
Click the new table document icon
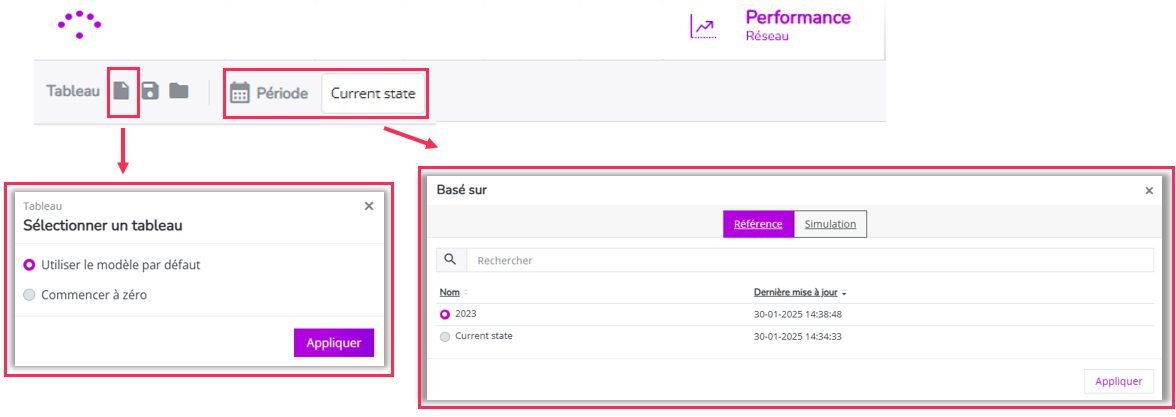click(x=122, y=92)
